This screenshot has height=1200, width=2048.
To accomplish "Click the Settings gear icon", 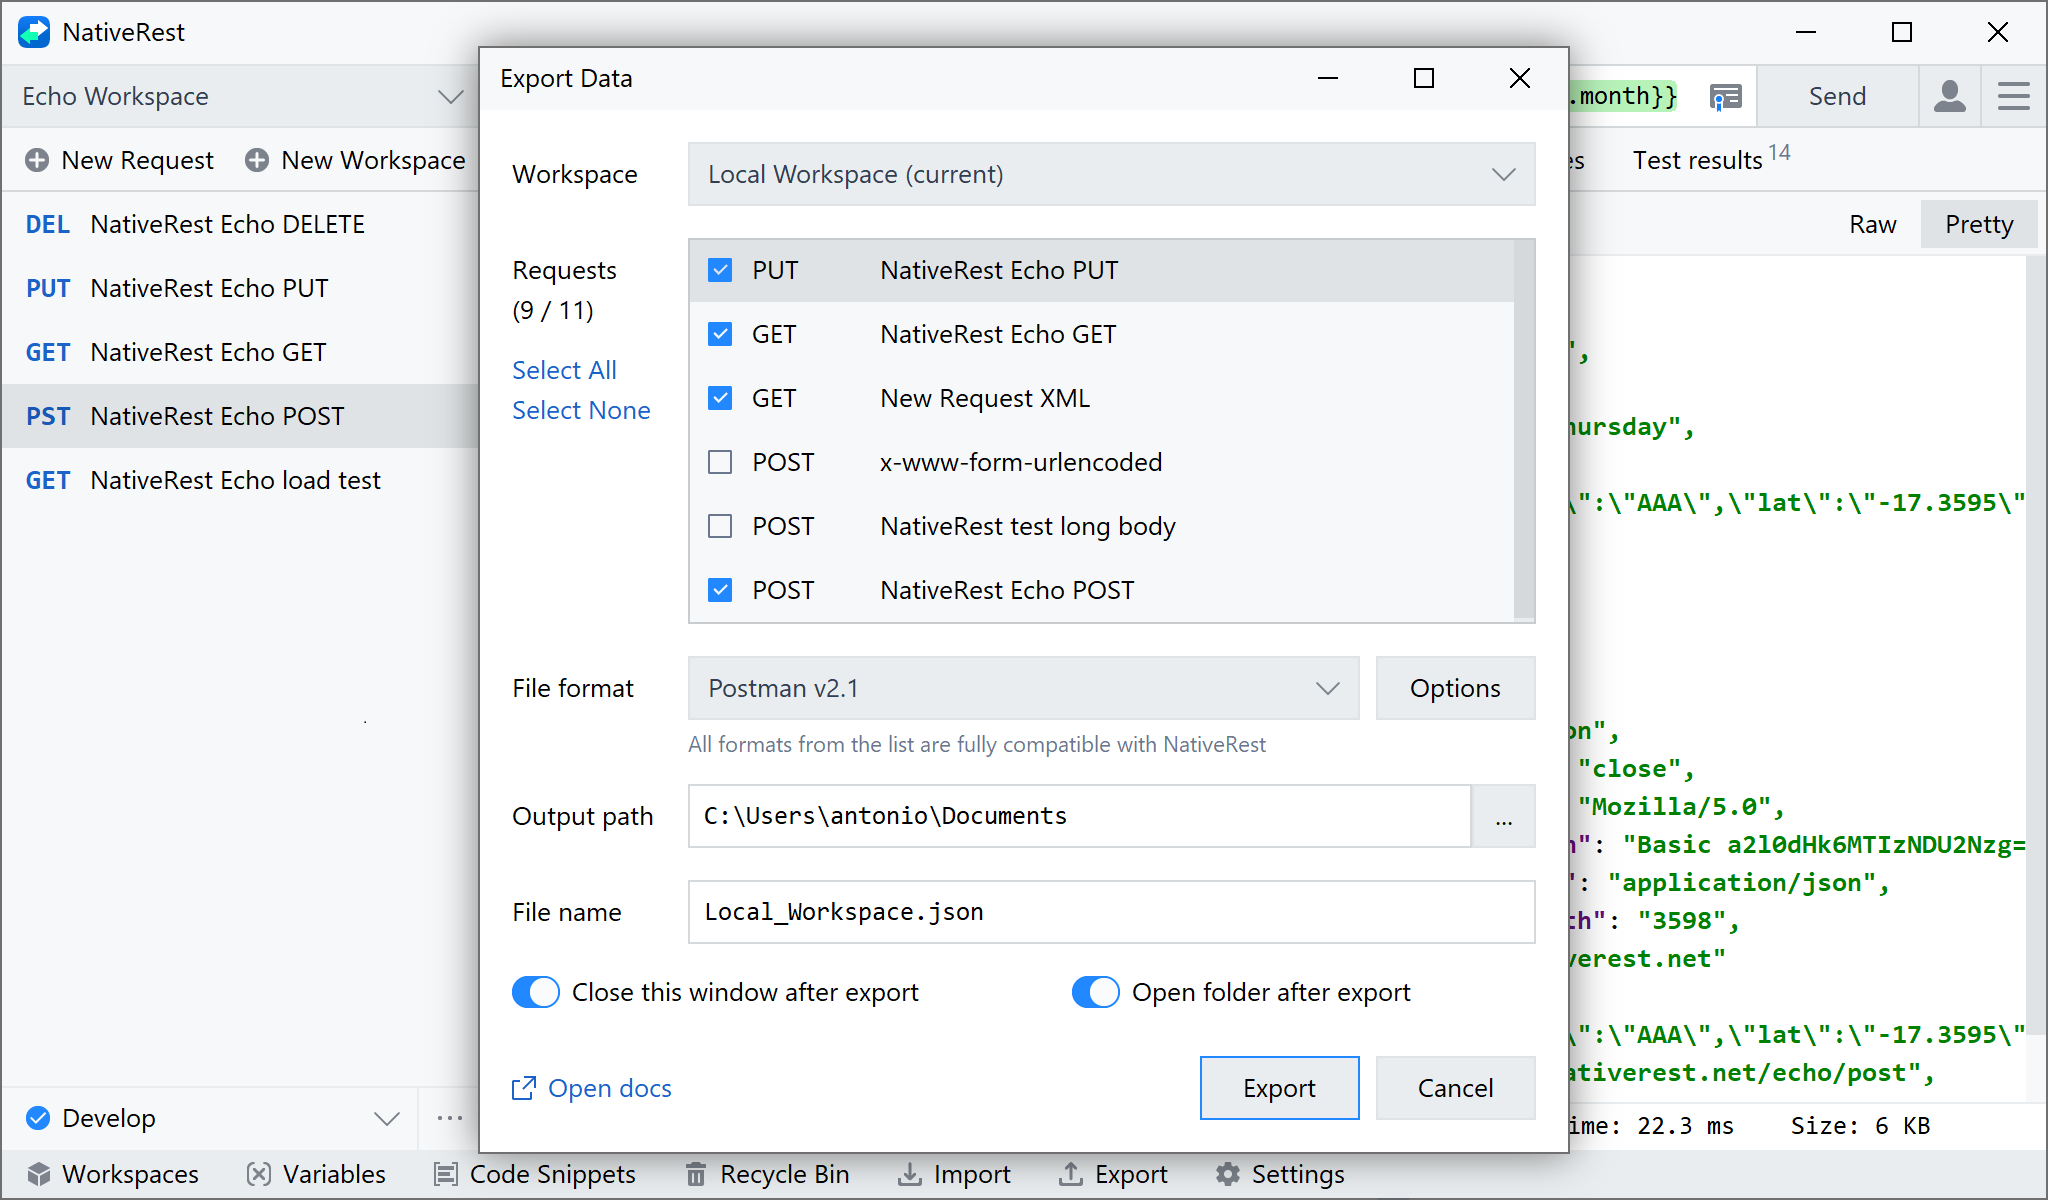I will [x=1228, y=1174].
